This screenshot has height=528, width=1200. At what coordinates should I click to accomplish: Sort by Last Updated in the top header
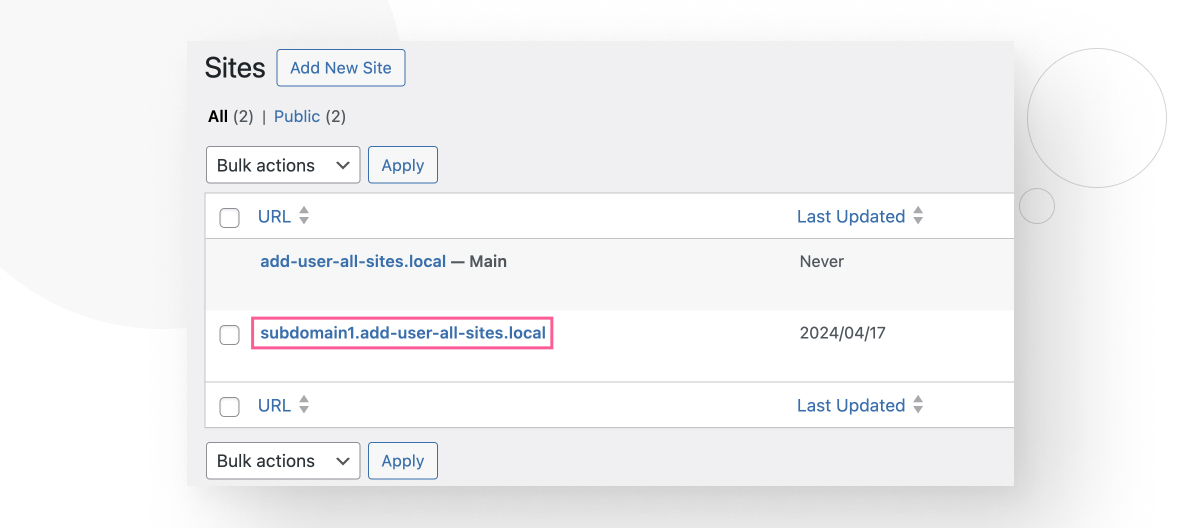coord(850,216)
